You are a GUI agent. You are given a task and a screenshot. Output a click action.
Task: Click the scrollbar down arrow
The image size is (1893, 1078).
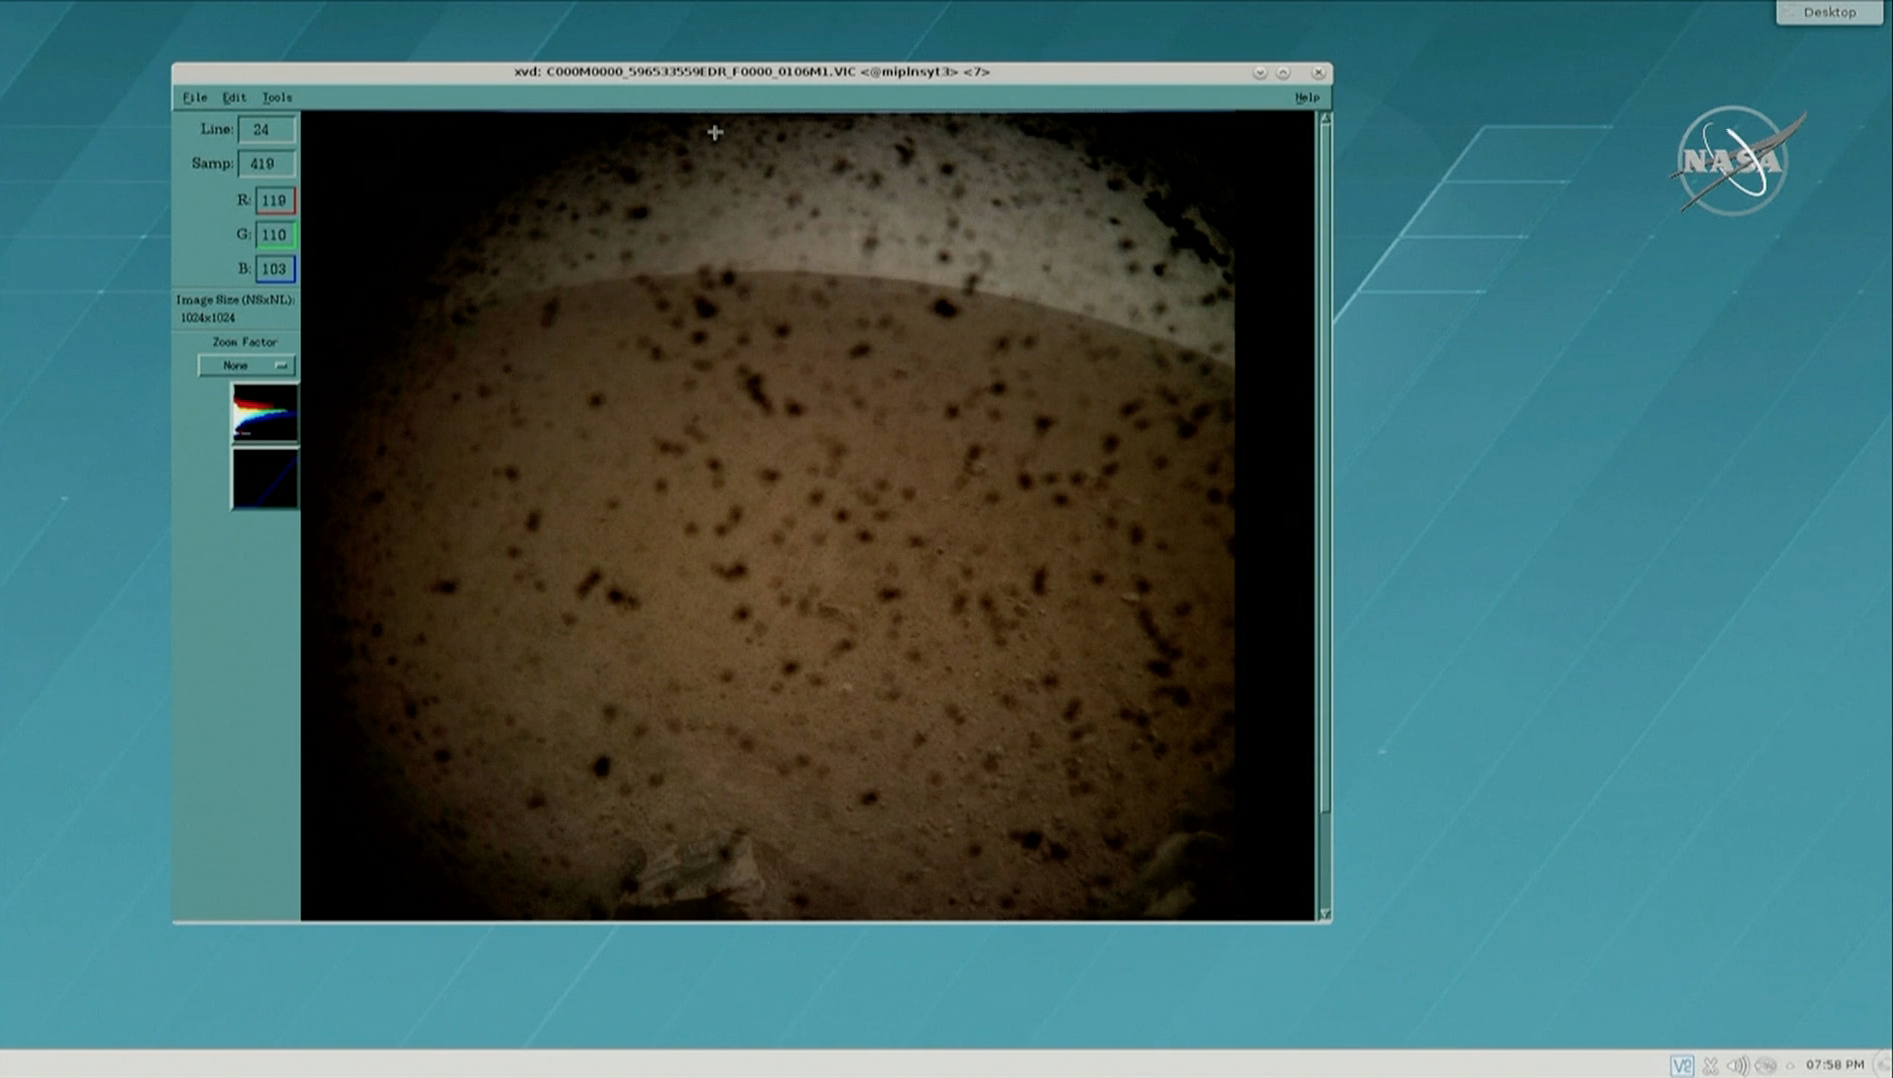point(1325,913)
